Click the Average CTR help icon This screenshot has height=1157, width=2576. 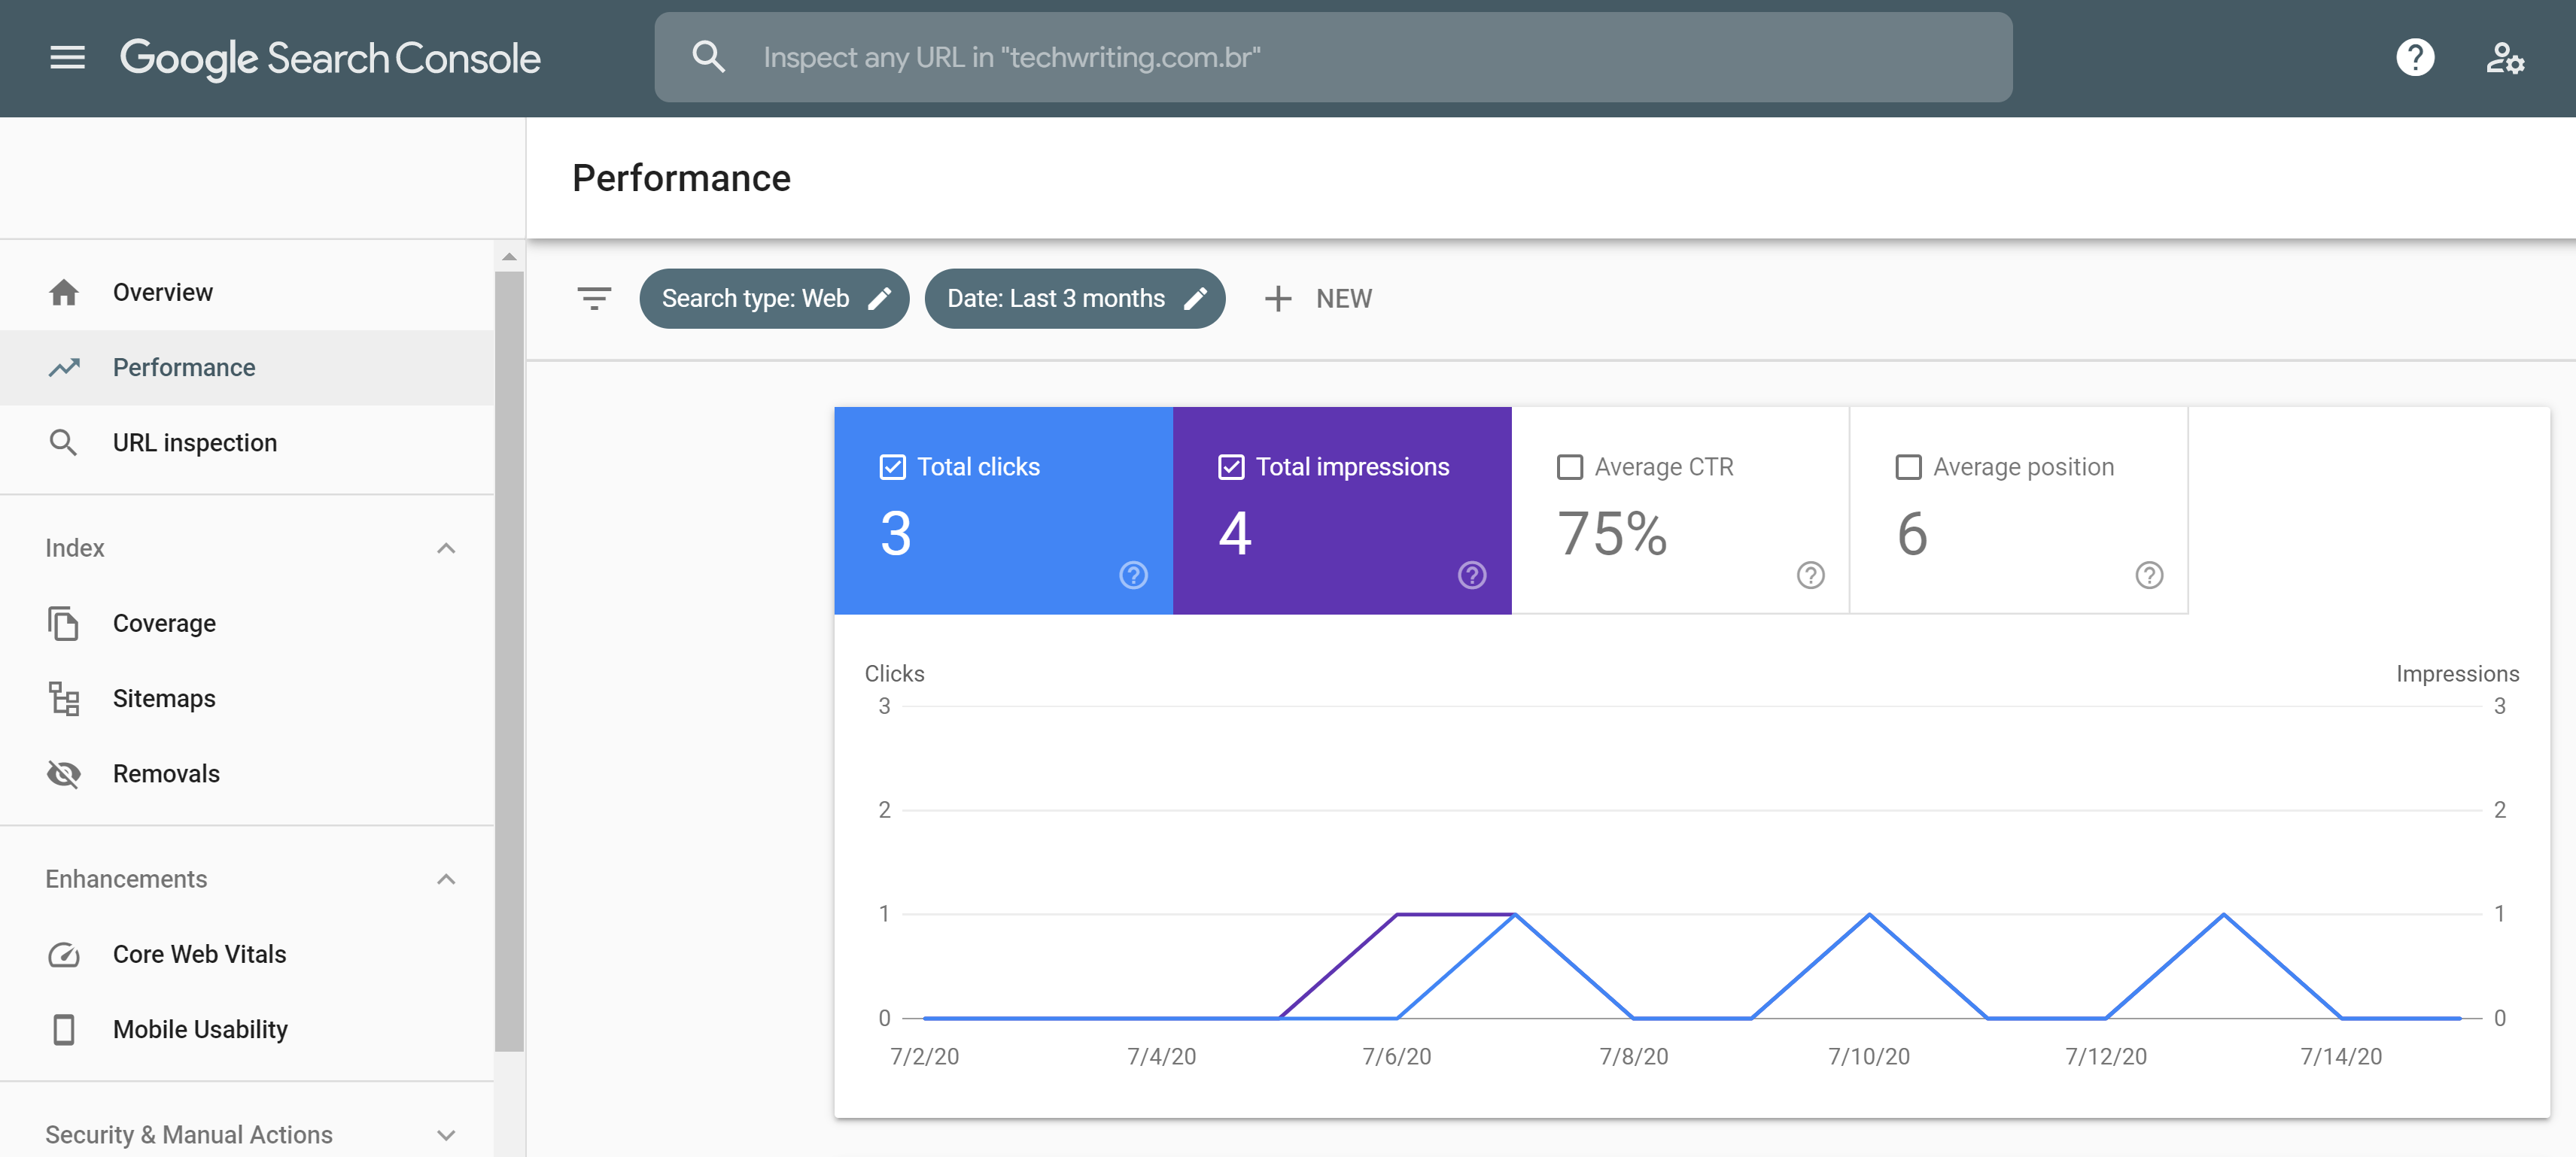click(1810, 575)
